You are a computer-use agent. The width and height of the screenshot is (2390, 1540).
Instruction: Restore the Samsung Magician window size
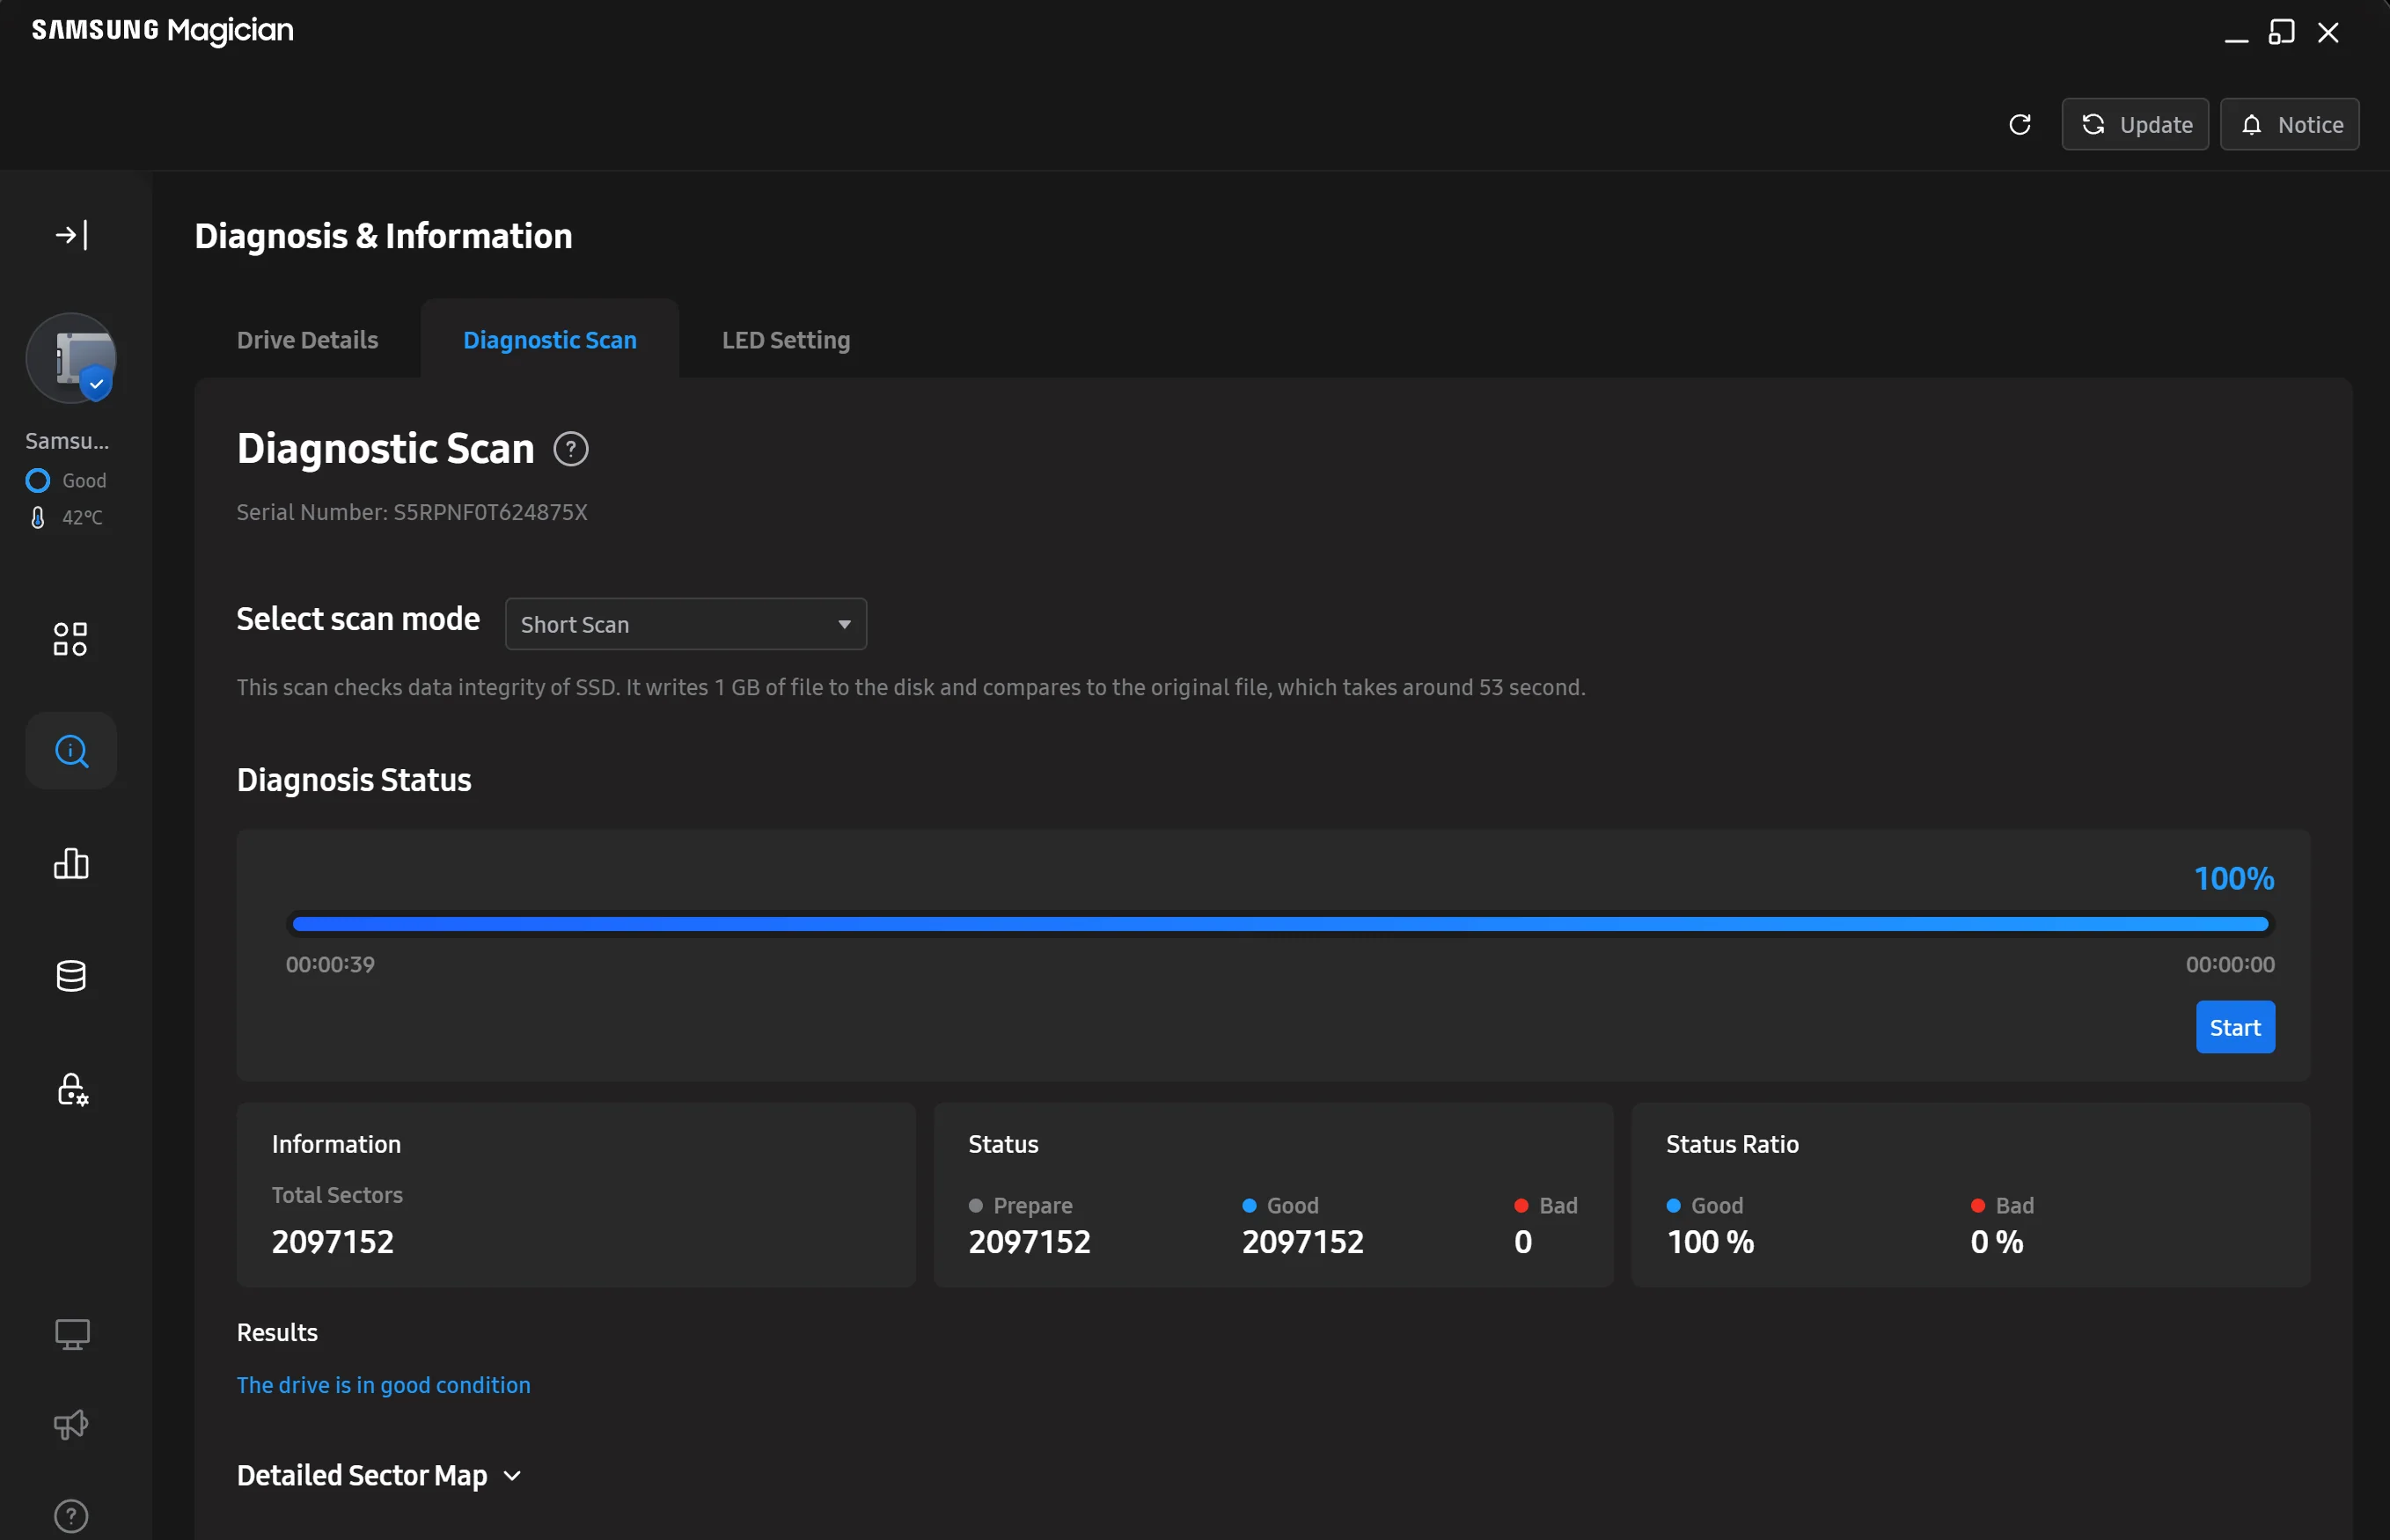click(x=2281, y=33)
